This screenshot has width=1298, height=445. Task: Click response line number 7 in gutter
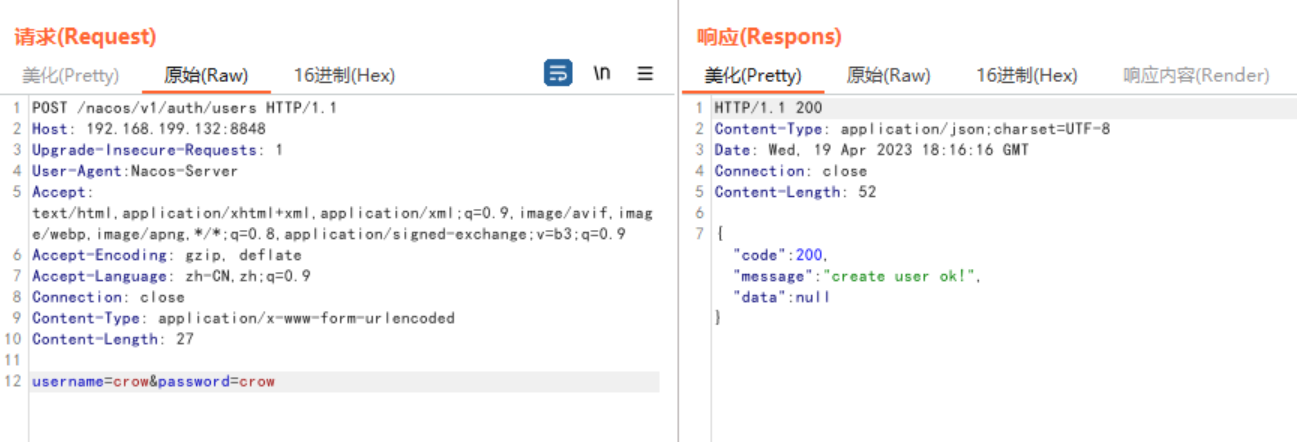(x=699, y=234)
